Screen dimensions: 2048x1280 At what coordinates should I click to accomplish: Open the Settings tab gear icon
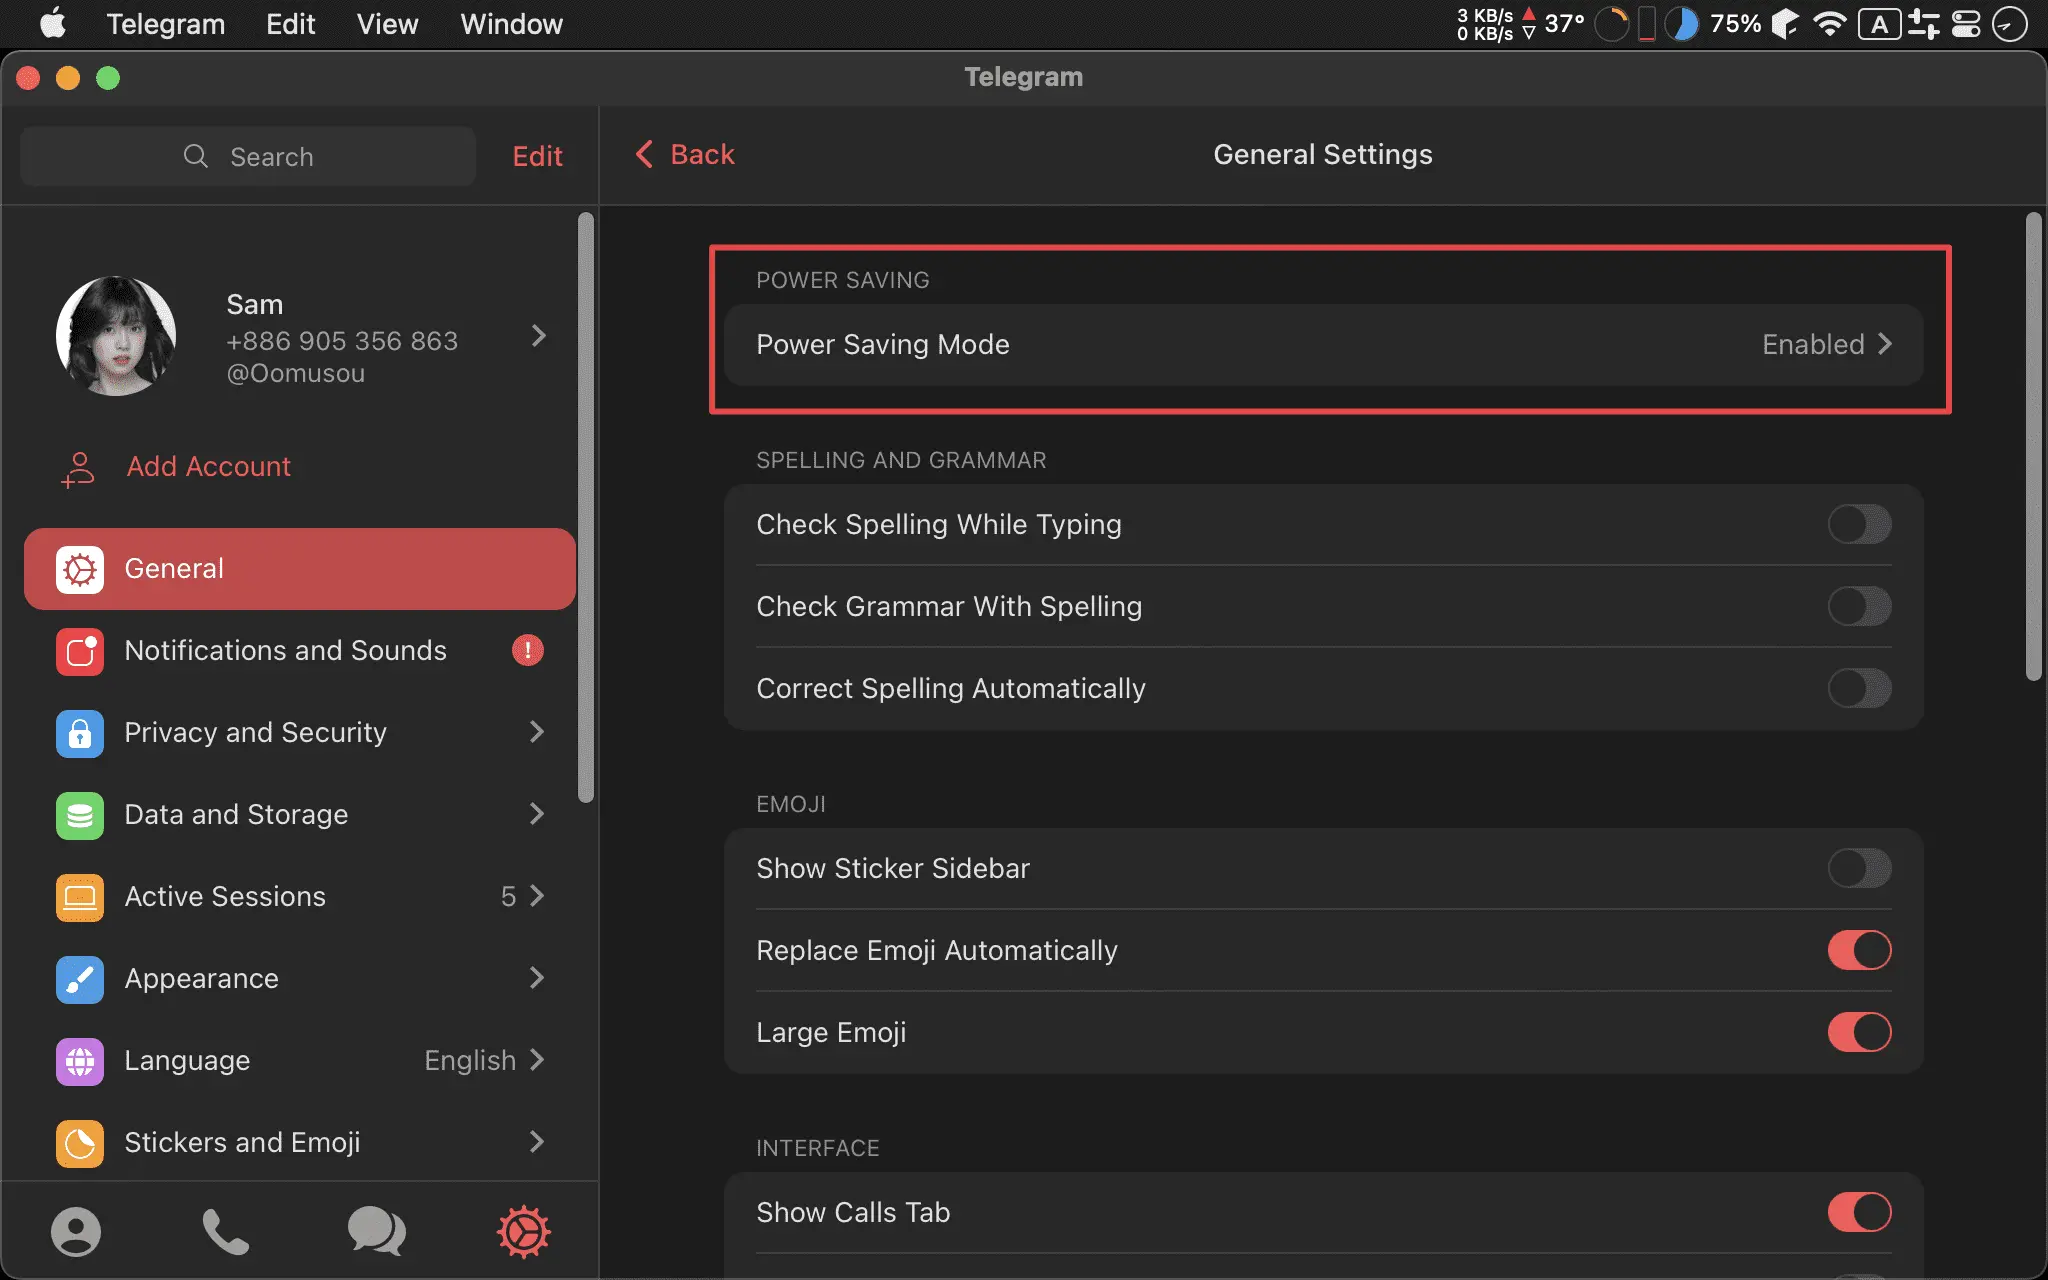pyautogui.click(x=524, y=1231)
